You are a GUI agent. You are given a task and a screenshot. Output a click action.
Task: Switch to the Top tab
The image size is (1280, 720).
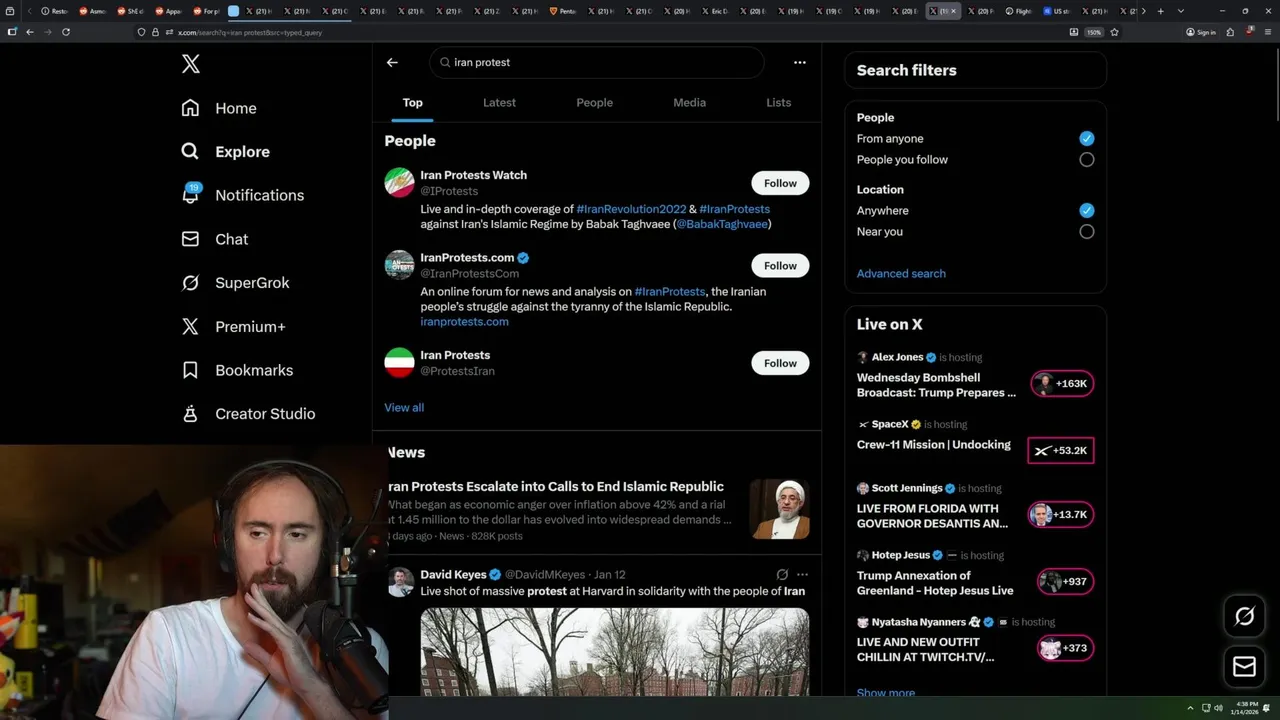[x=413, y=103]
